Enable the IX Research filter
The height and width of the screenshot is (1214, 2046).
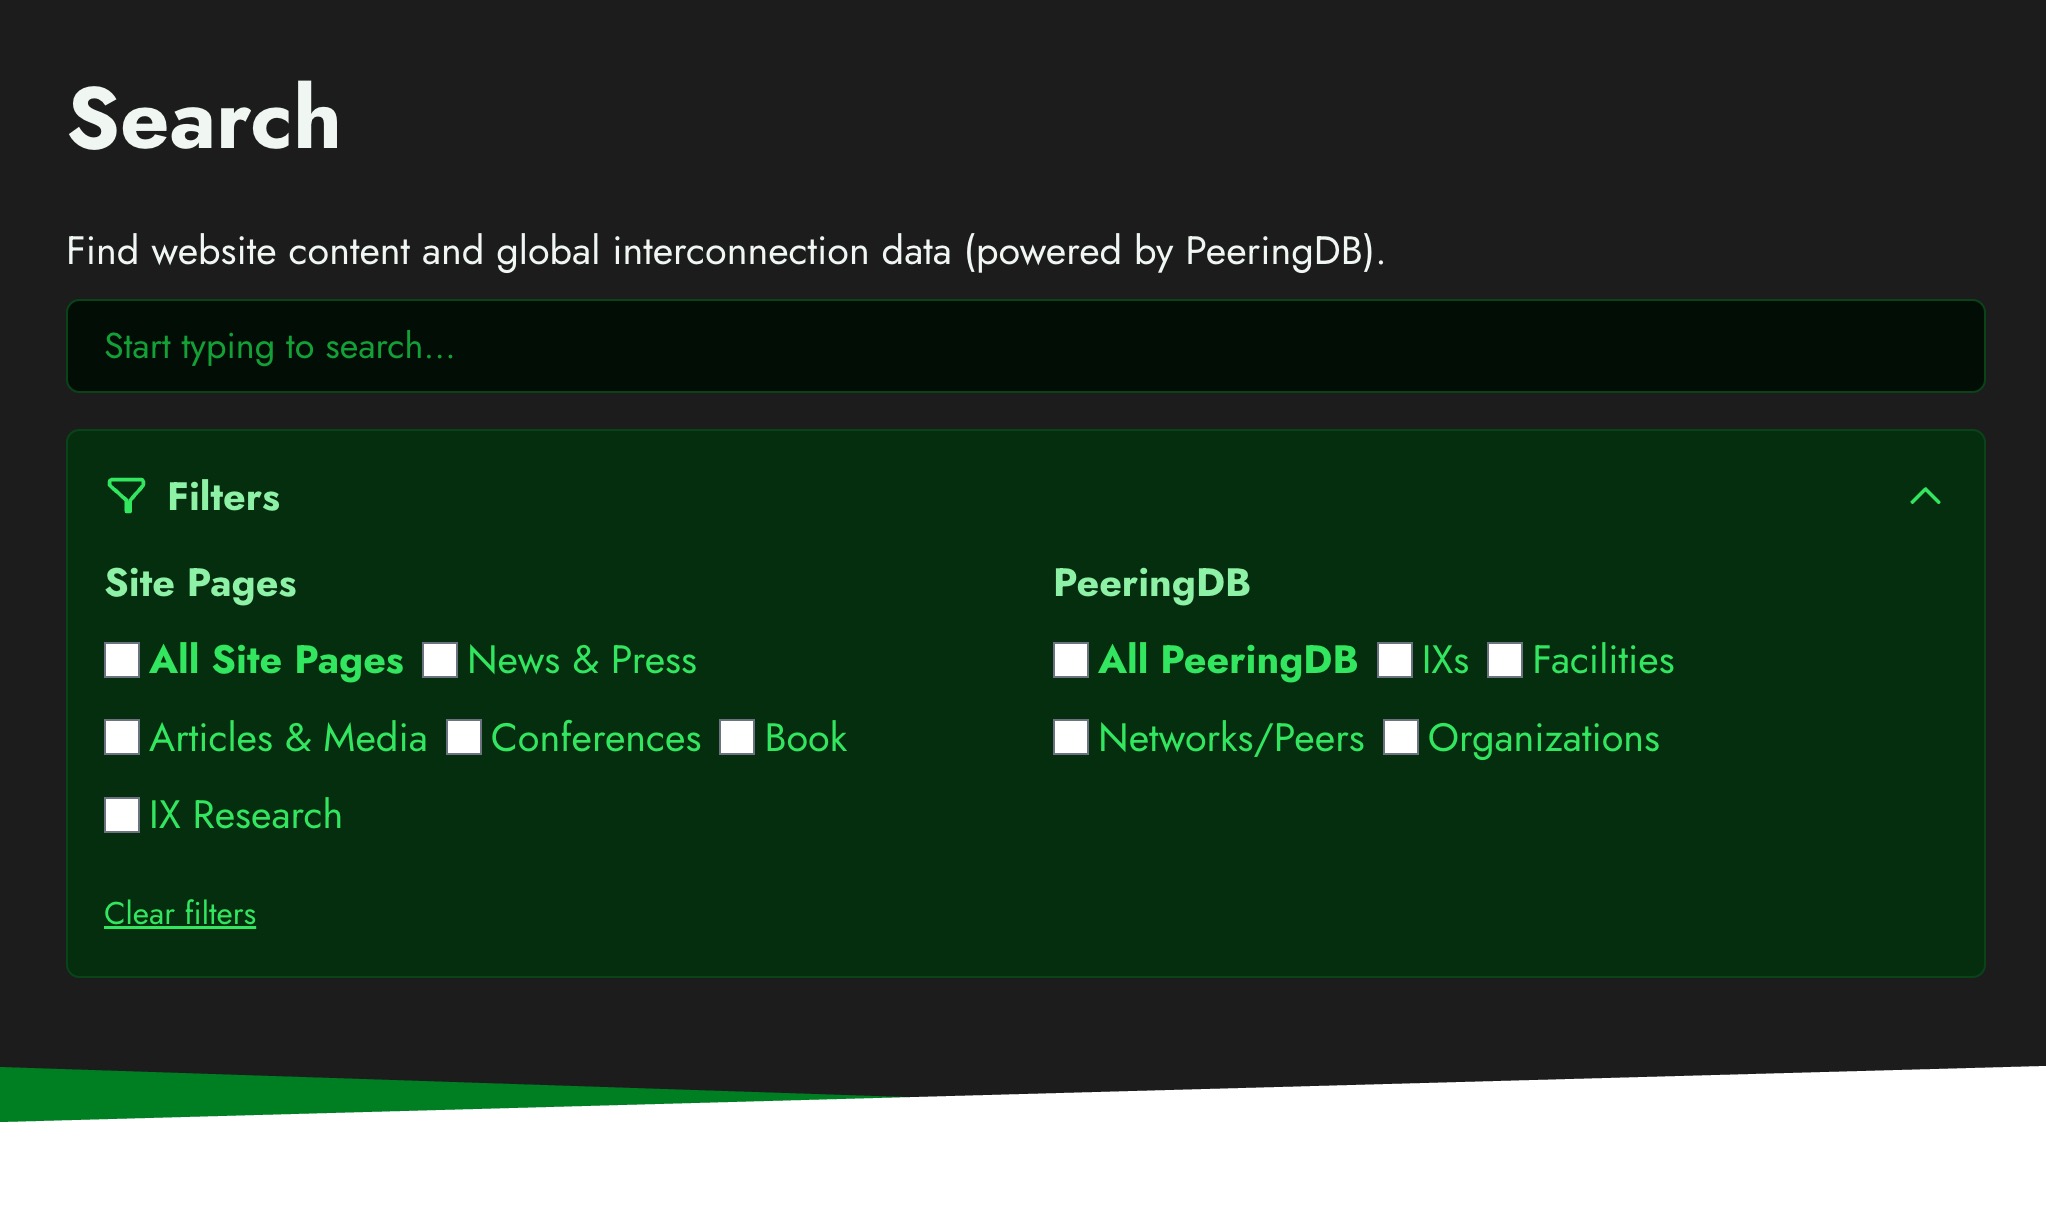point(121,816)
